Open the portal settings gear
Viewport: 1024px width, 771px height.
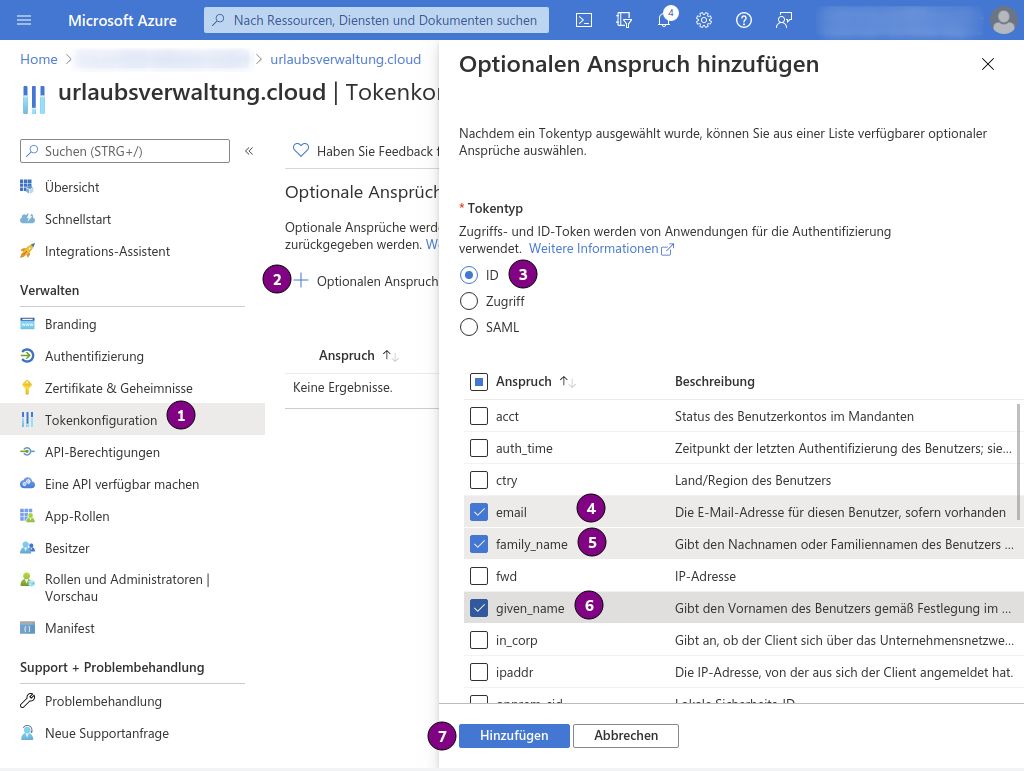click(x=703, y=20)
